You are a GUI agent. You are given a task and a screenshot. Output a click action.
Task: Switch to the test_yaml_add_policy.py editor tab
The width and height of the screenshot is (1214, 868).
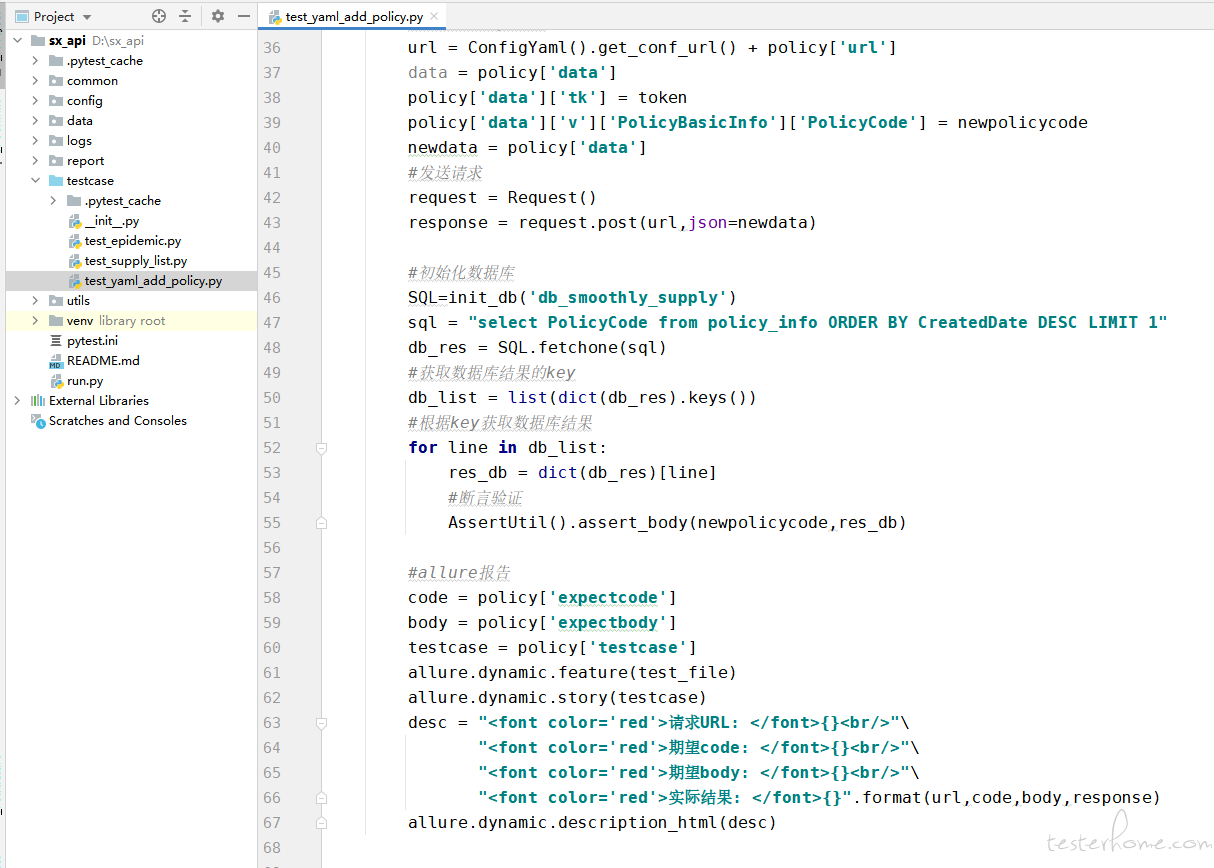coord(353,17)
